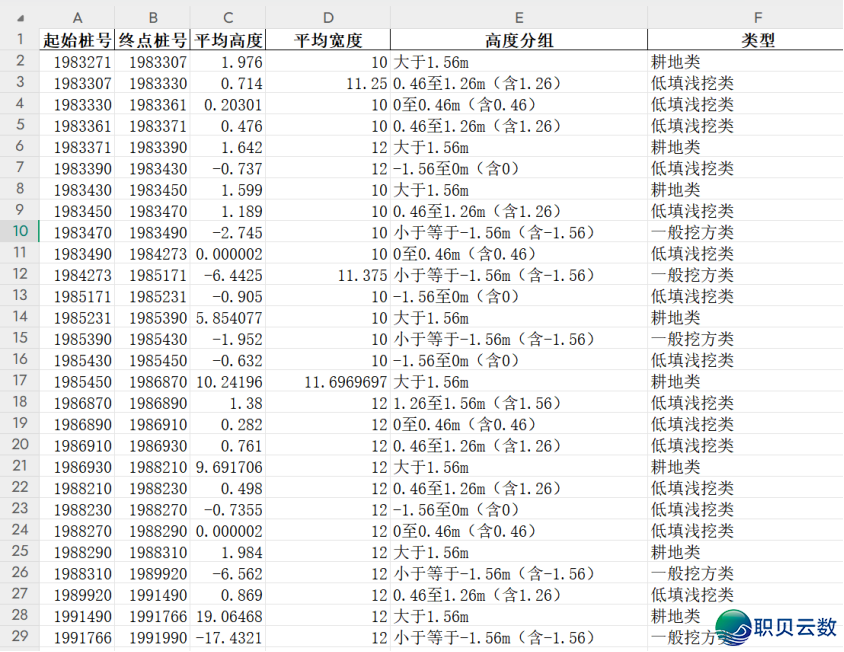Select cell 1.26至1.56m（含1.56）
The width and height of the screenshot is (844, 652).
point(519,403)
